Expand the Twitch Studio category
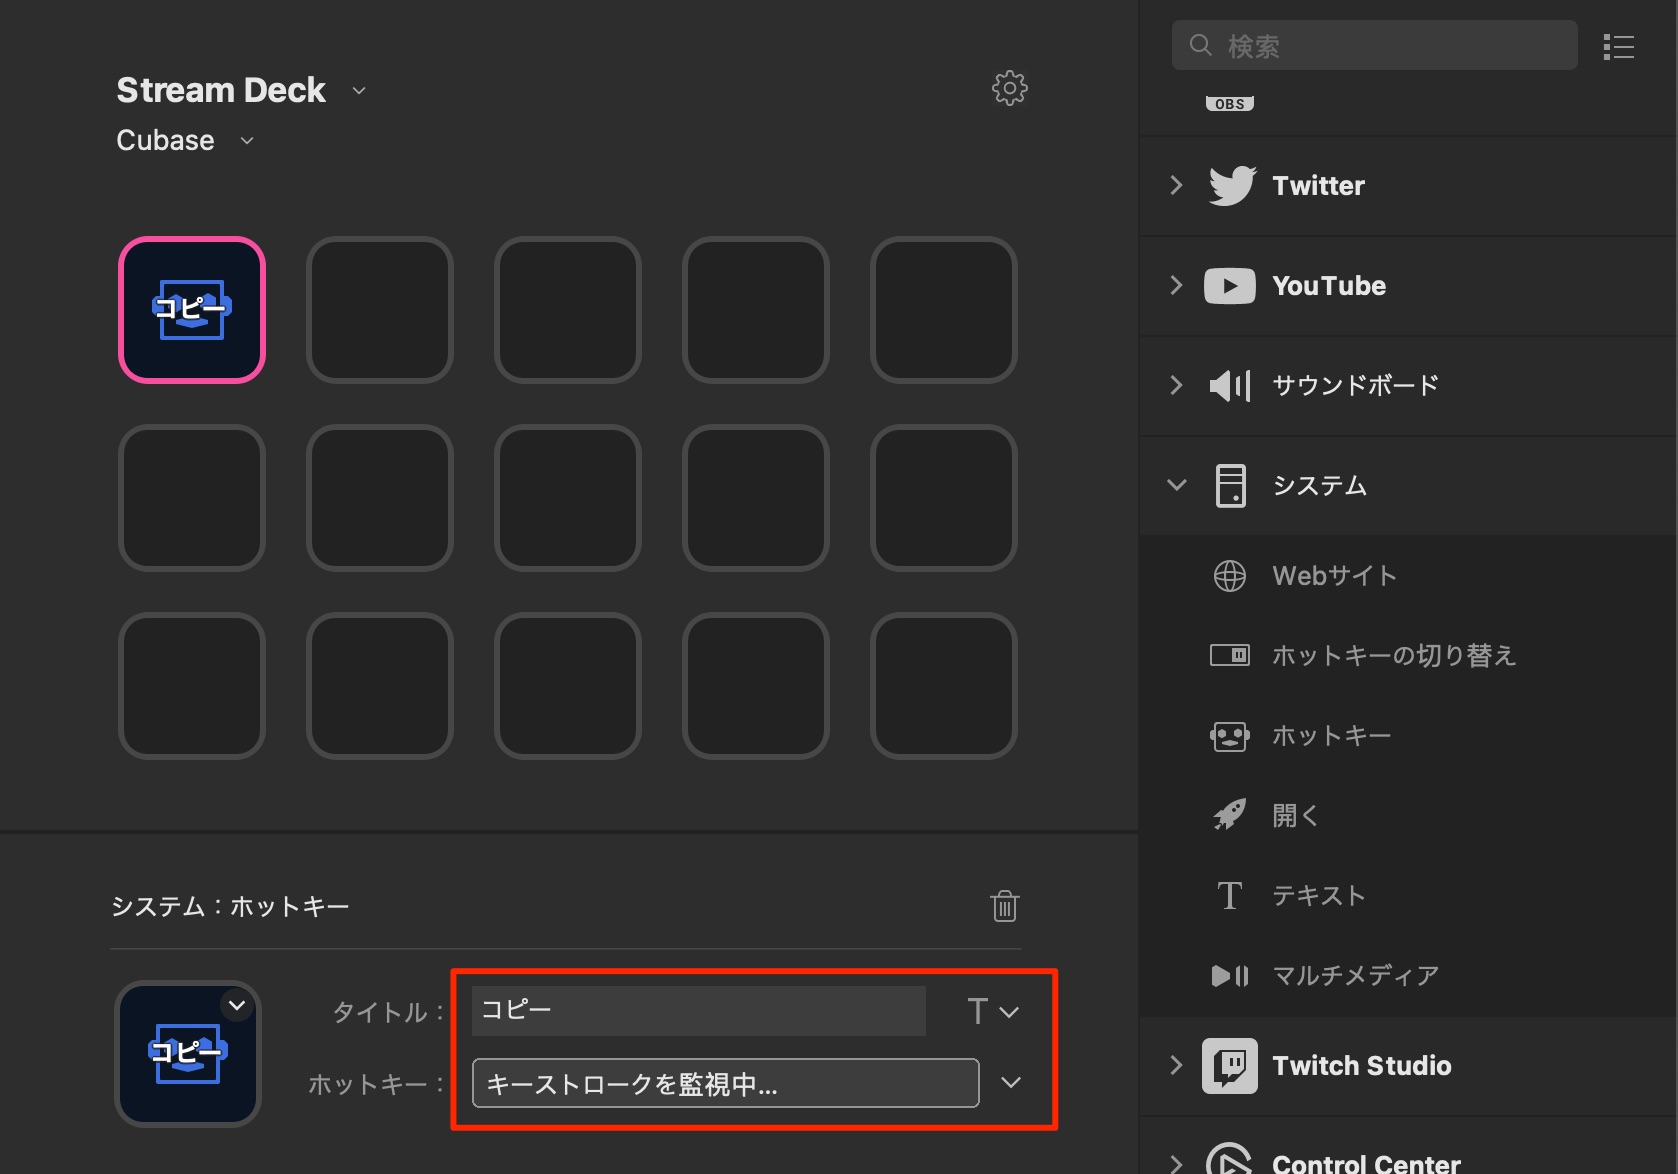The image size is (1678, 1174). (x=1176, y=1065)
